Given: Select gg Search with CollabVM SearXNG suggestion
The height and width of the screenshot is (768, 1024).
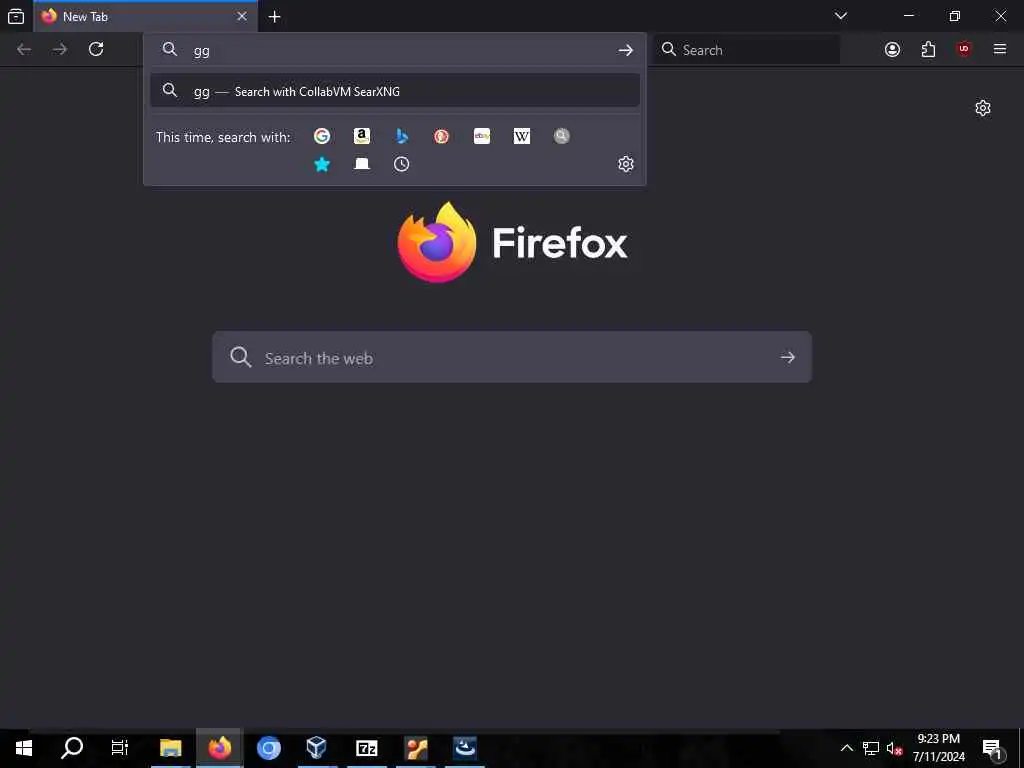Looking at the screenshot, I should click(x=394, y=91).
